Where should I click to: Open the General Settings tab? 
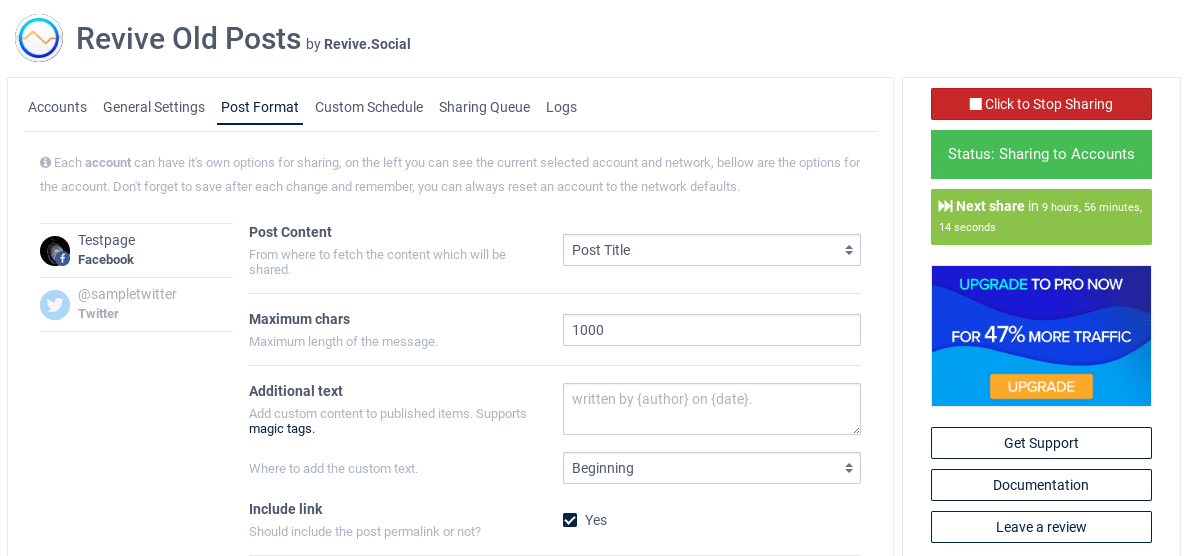tap(154, 107)
